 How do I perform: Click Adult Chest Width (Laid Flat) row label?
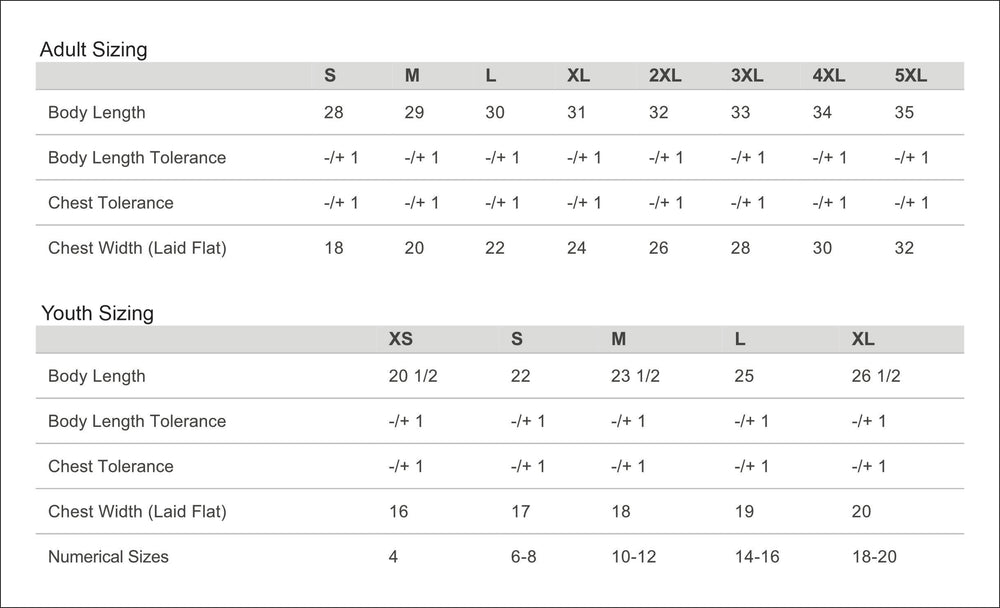137,248
